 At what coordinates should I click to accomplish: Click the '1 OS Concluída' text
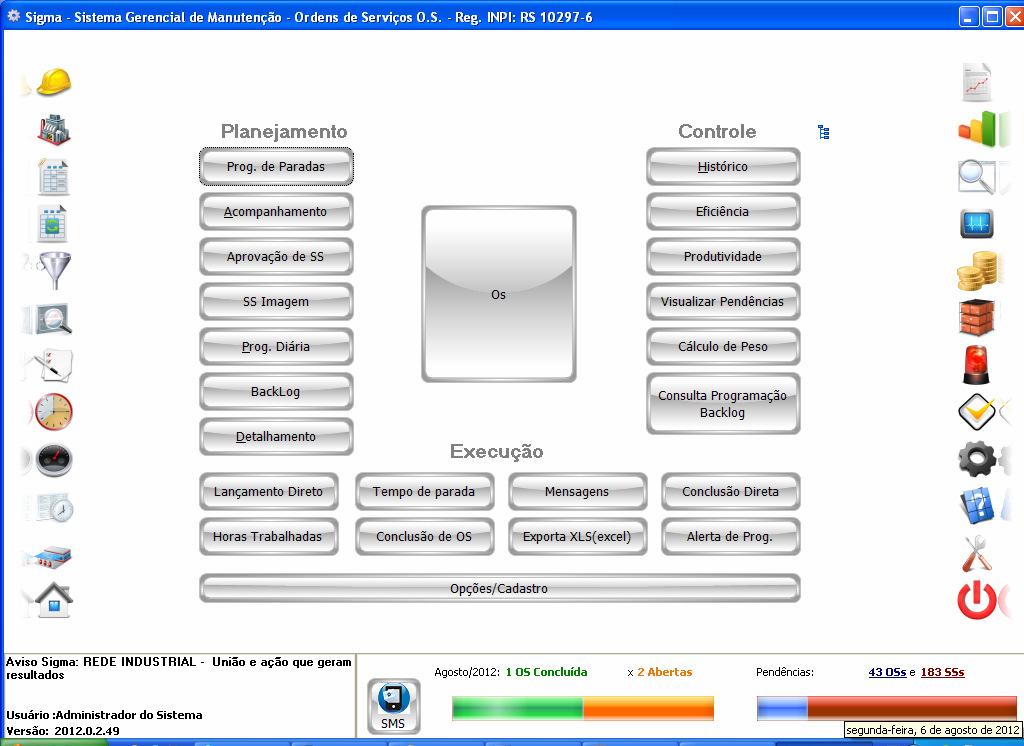point(546,672)
